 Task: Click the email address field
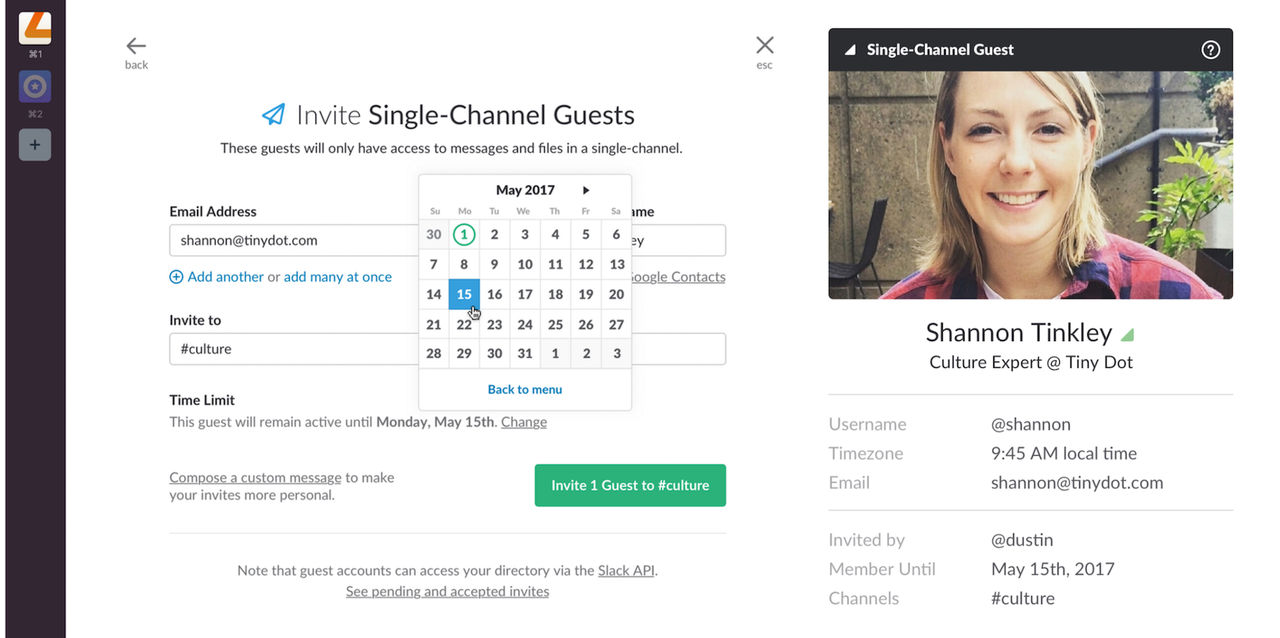[x=294, y=240]
